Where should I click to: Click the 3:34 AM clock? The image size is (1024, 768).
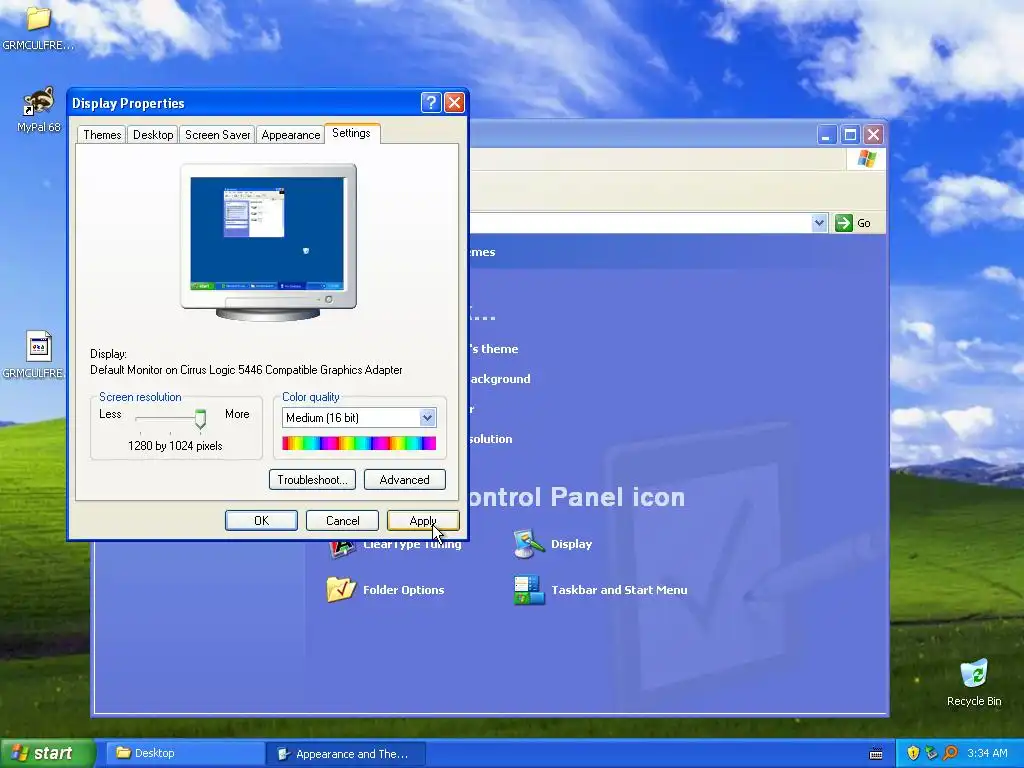click(x=987, y=753)
